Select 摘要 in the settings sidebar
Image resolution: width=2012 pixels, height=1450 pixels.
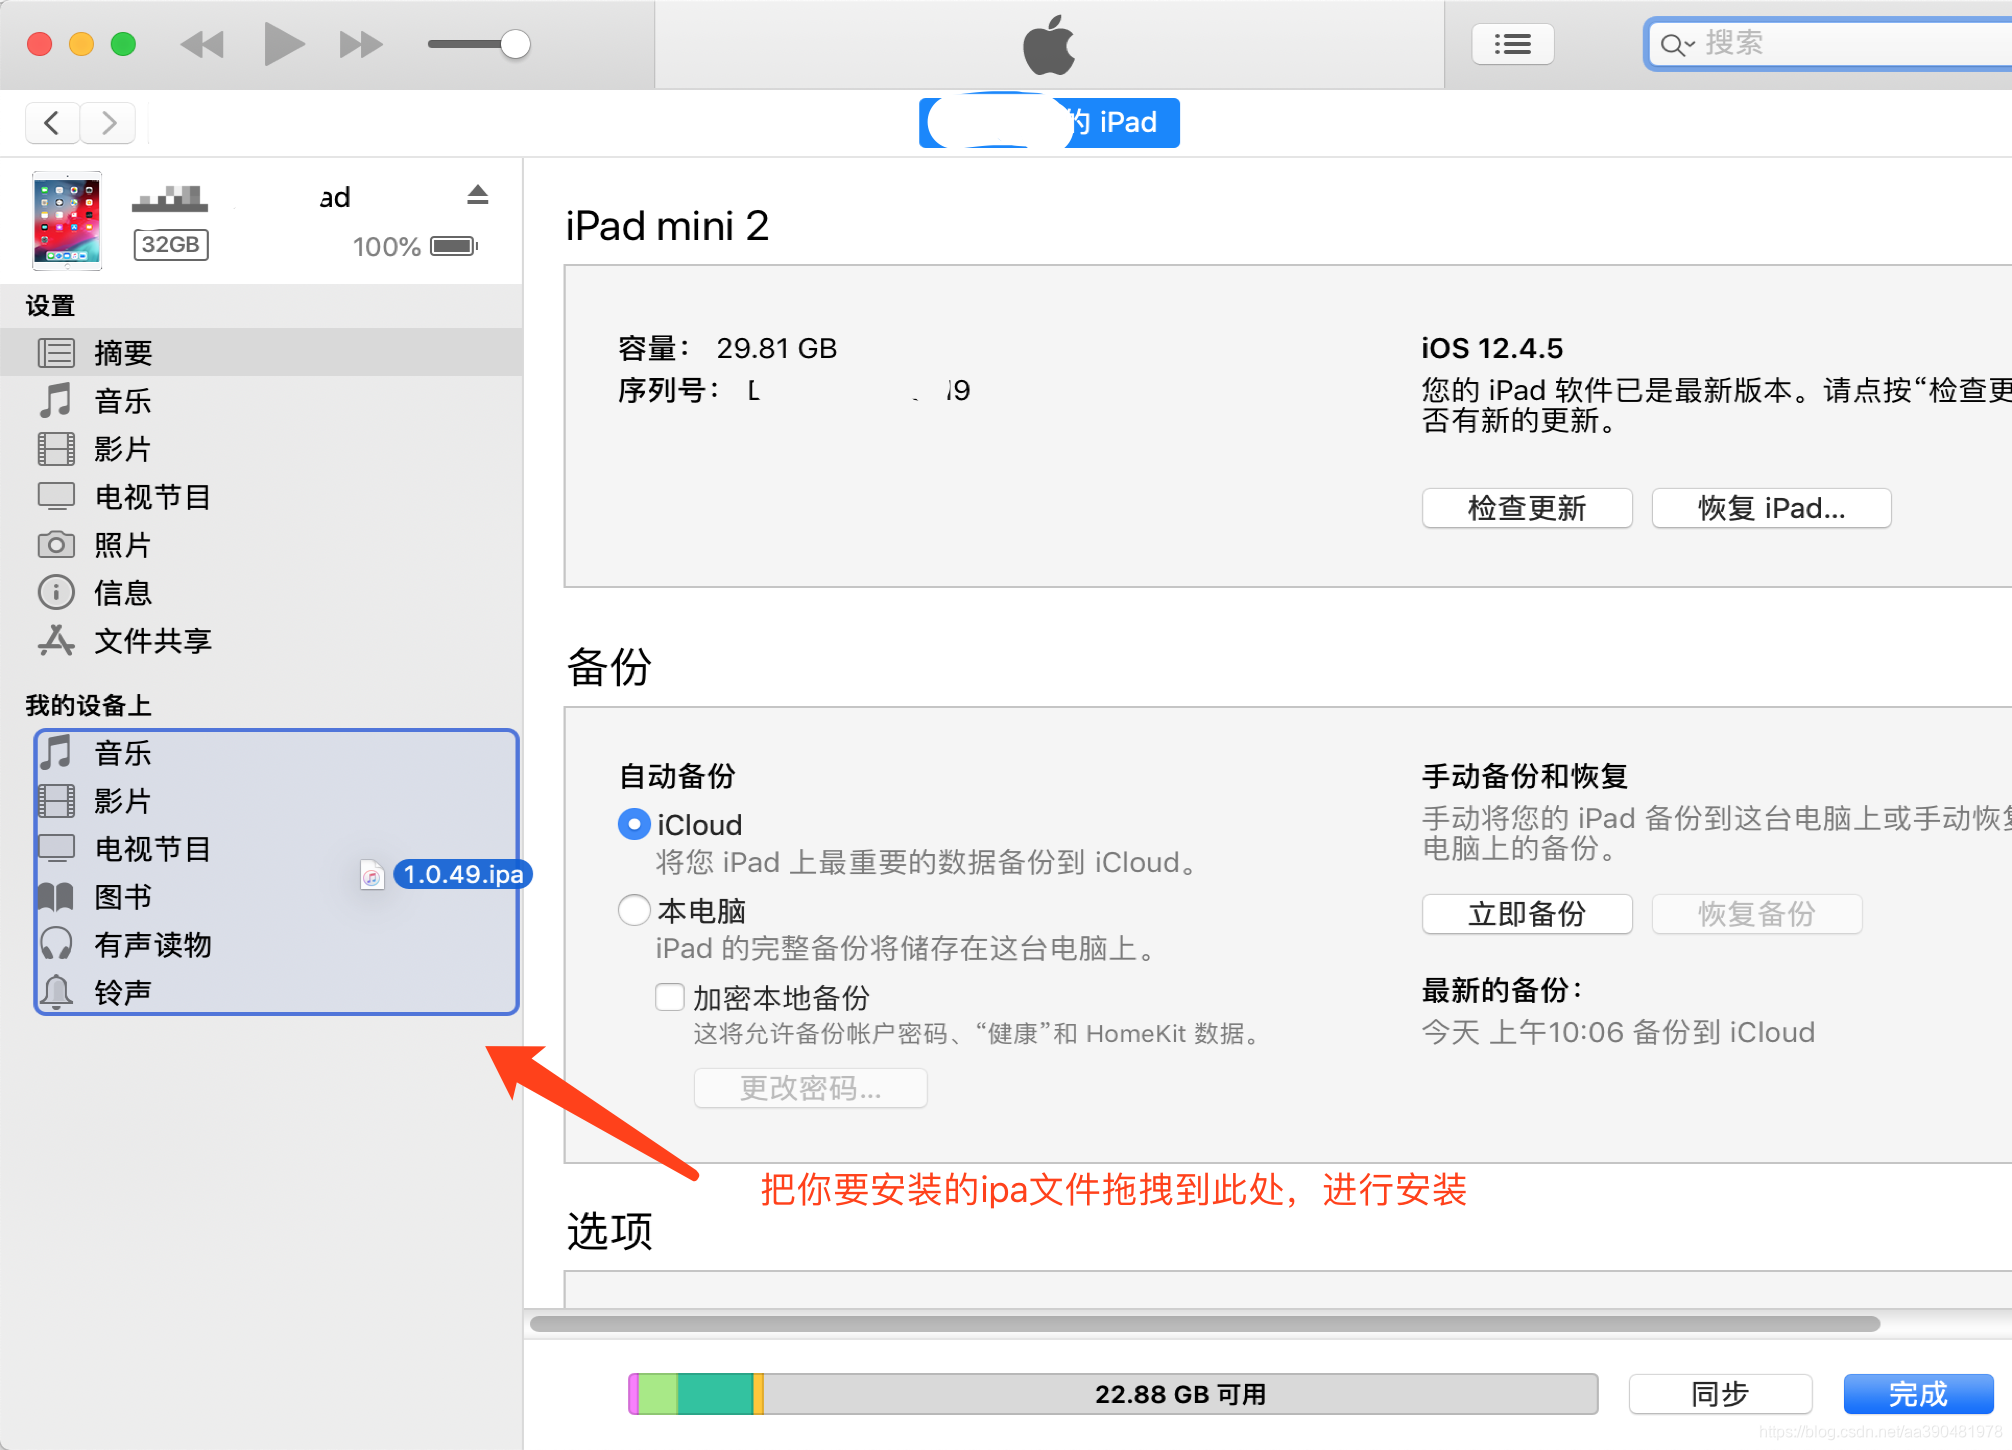(122, 353)
